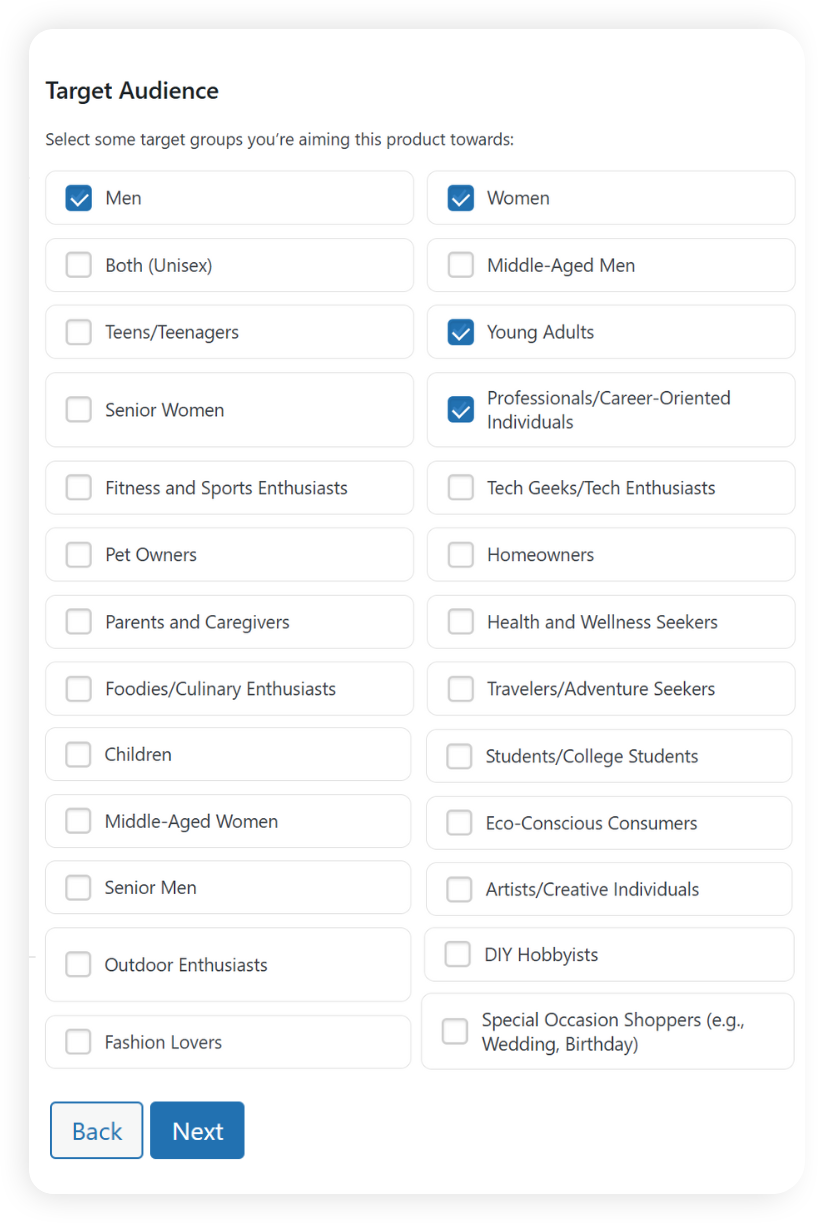Select the Homeowners target group
The image size is (818, 1223).
pyautogui.click(x=460, y=554)
